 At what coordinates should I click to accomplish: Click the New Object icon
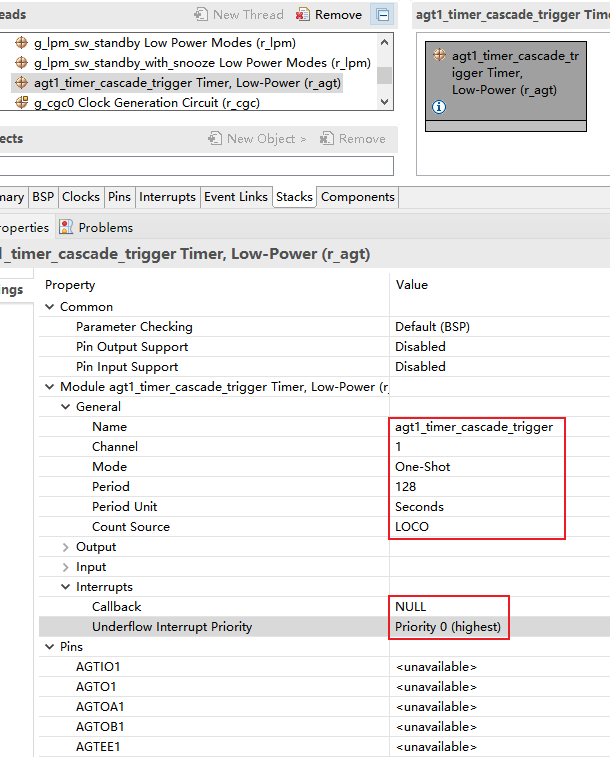[215, 139]
